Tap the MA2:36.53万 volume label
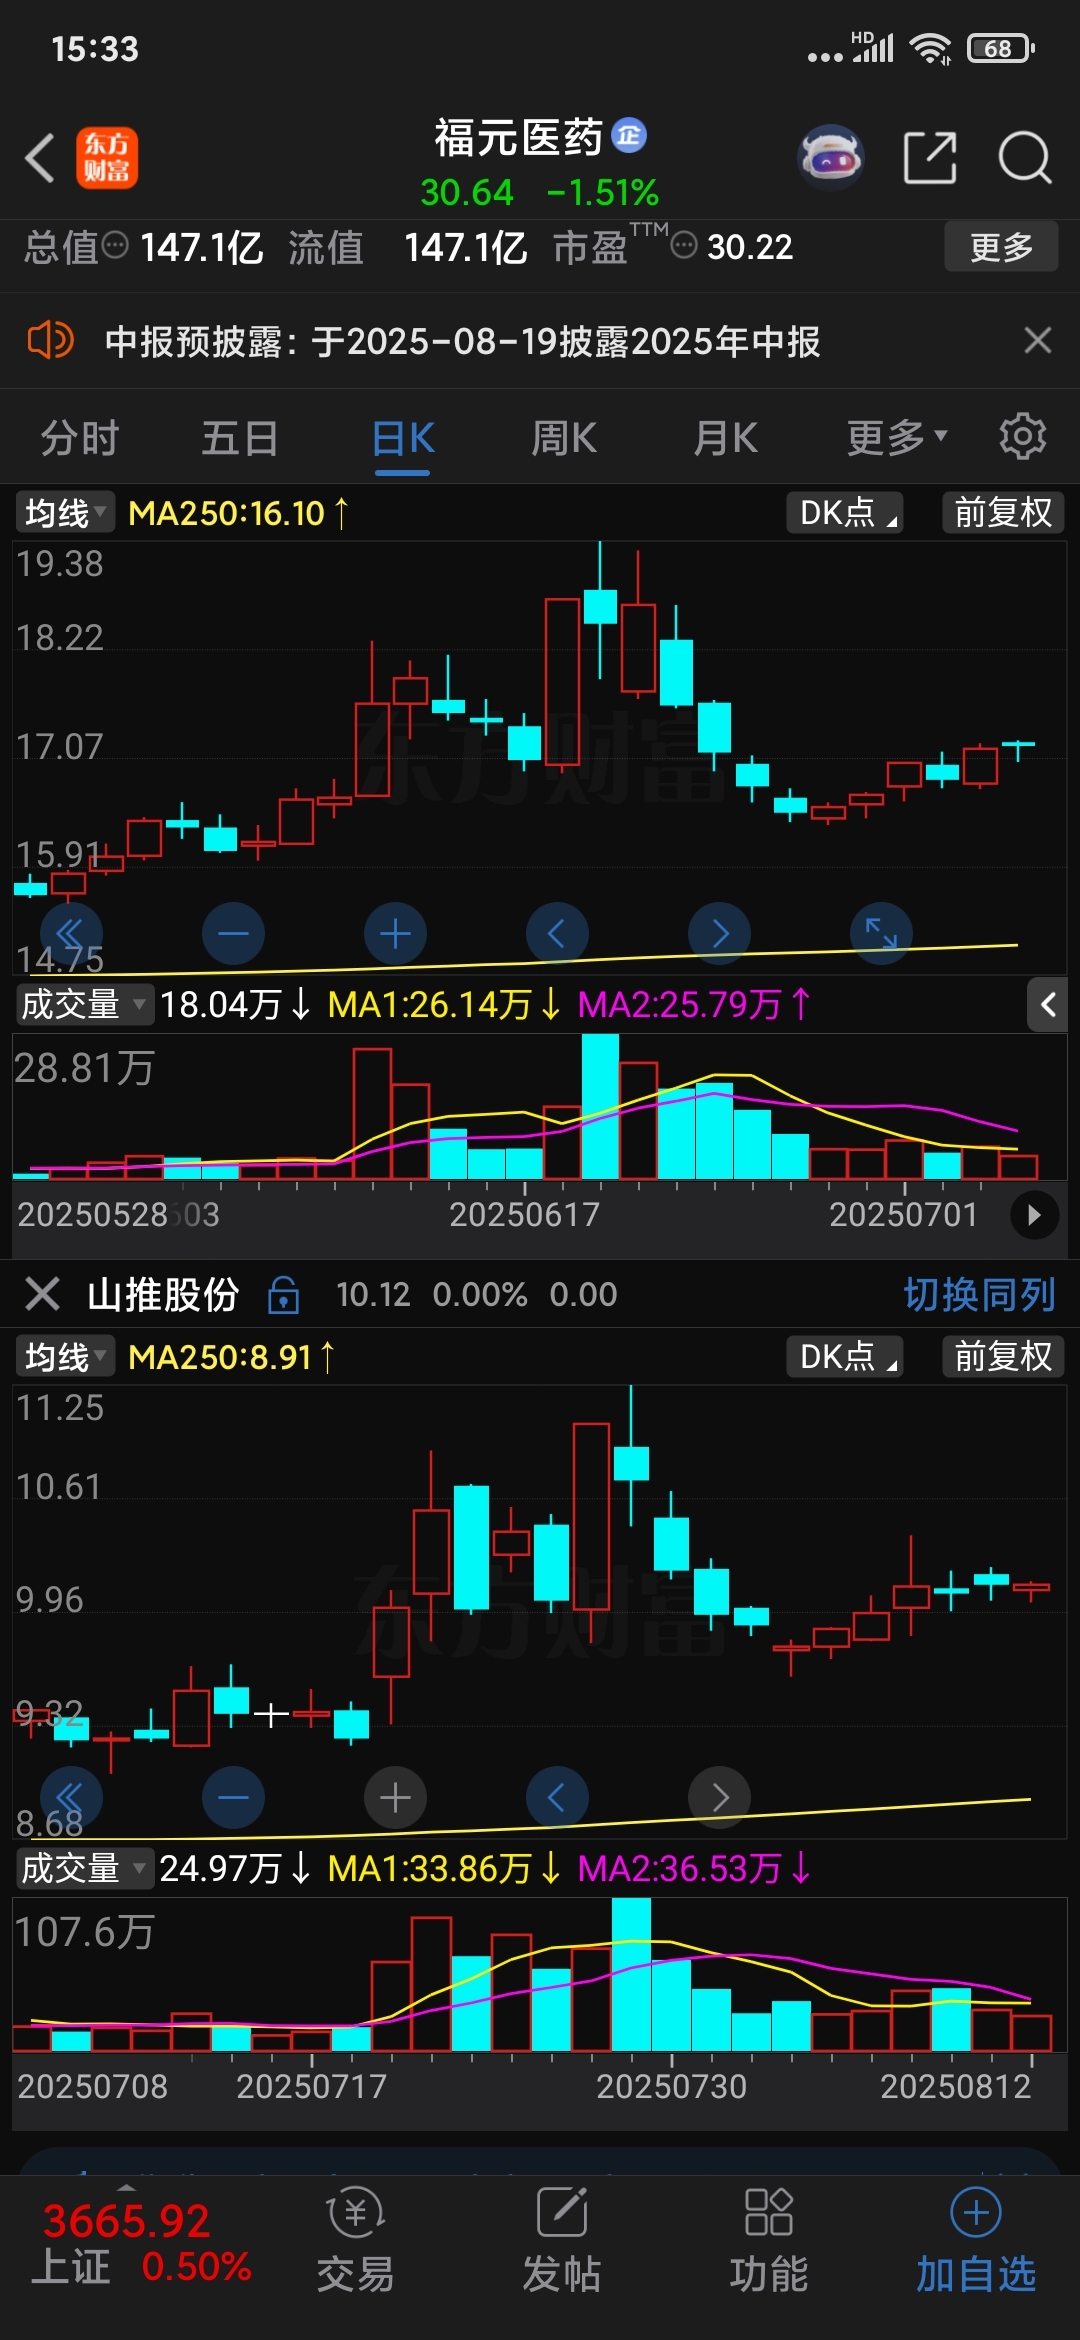Screen dimensions: 1080x2340 click(694, 1868)
